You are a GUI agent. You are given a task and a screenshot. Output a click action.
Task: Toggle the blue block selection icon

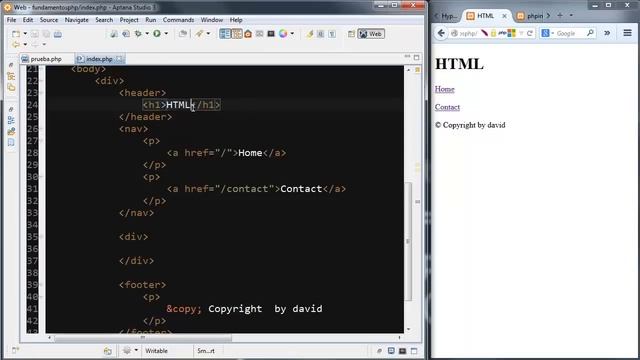point(224,33)
